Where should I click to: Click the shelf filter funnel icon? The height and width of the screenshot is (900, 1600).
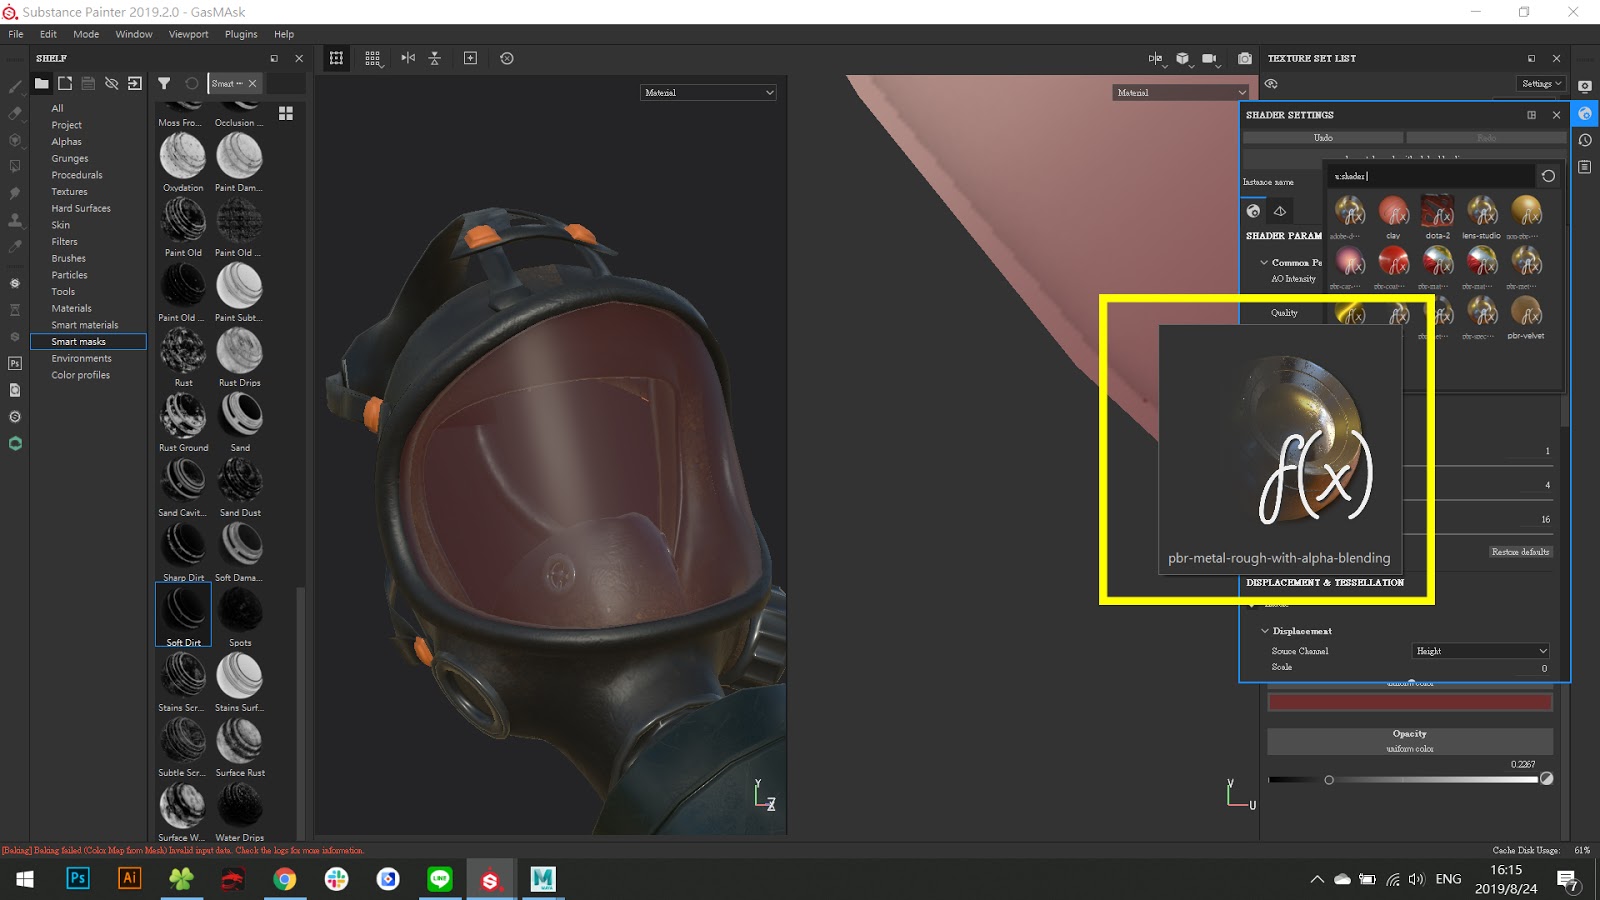(x=164, y=83)
